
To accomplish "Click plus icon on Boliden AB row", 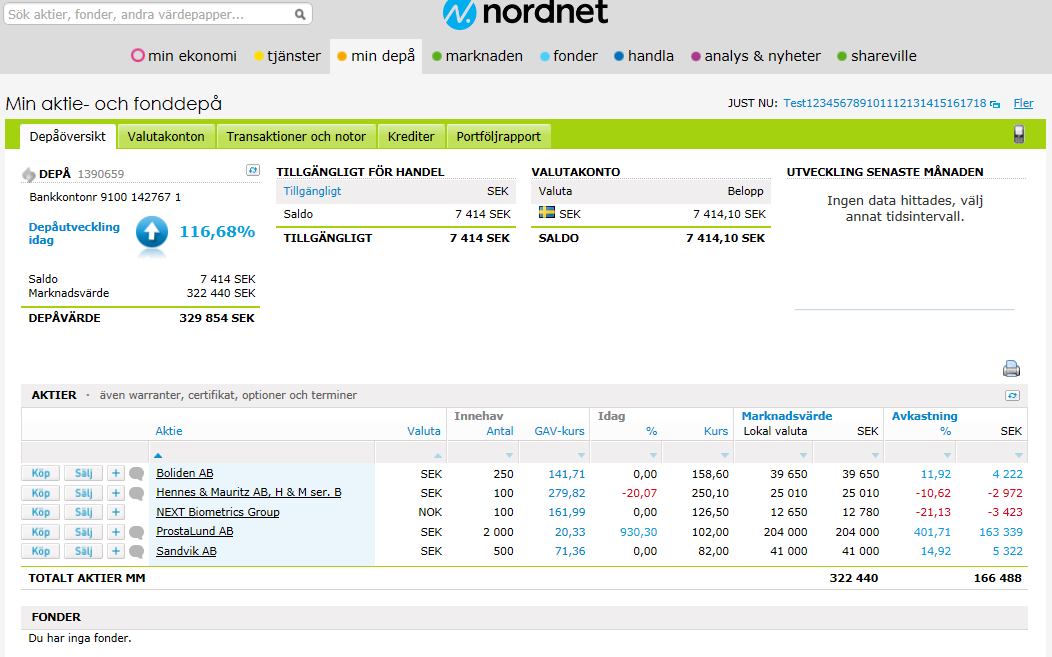I will [x=115, y=473].
